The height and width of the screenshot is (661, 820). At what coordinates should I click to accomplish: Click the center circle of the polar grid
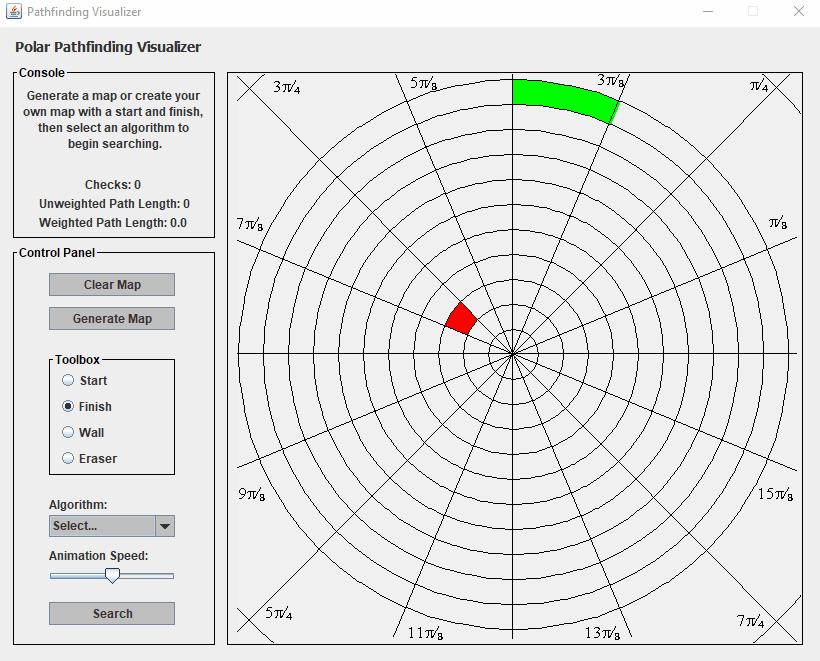click(512, 354)
